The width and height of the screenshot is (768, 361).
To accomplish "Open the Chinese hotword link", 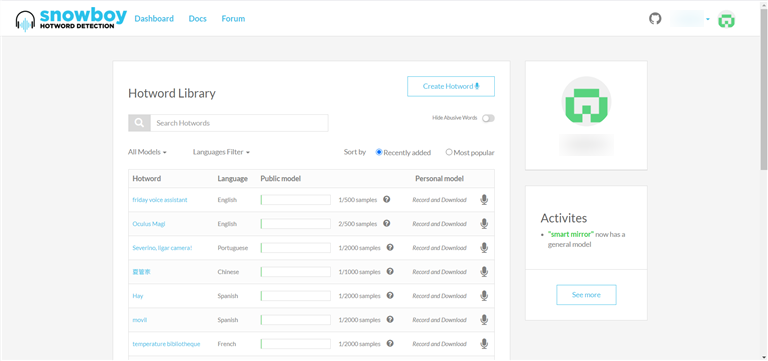I will pyautogui.click(x=141, y=272).
